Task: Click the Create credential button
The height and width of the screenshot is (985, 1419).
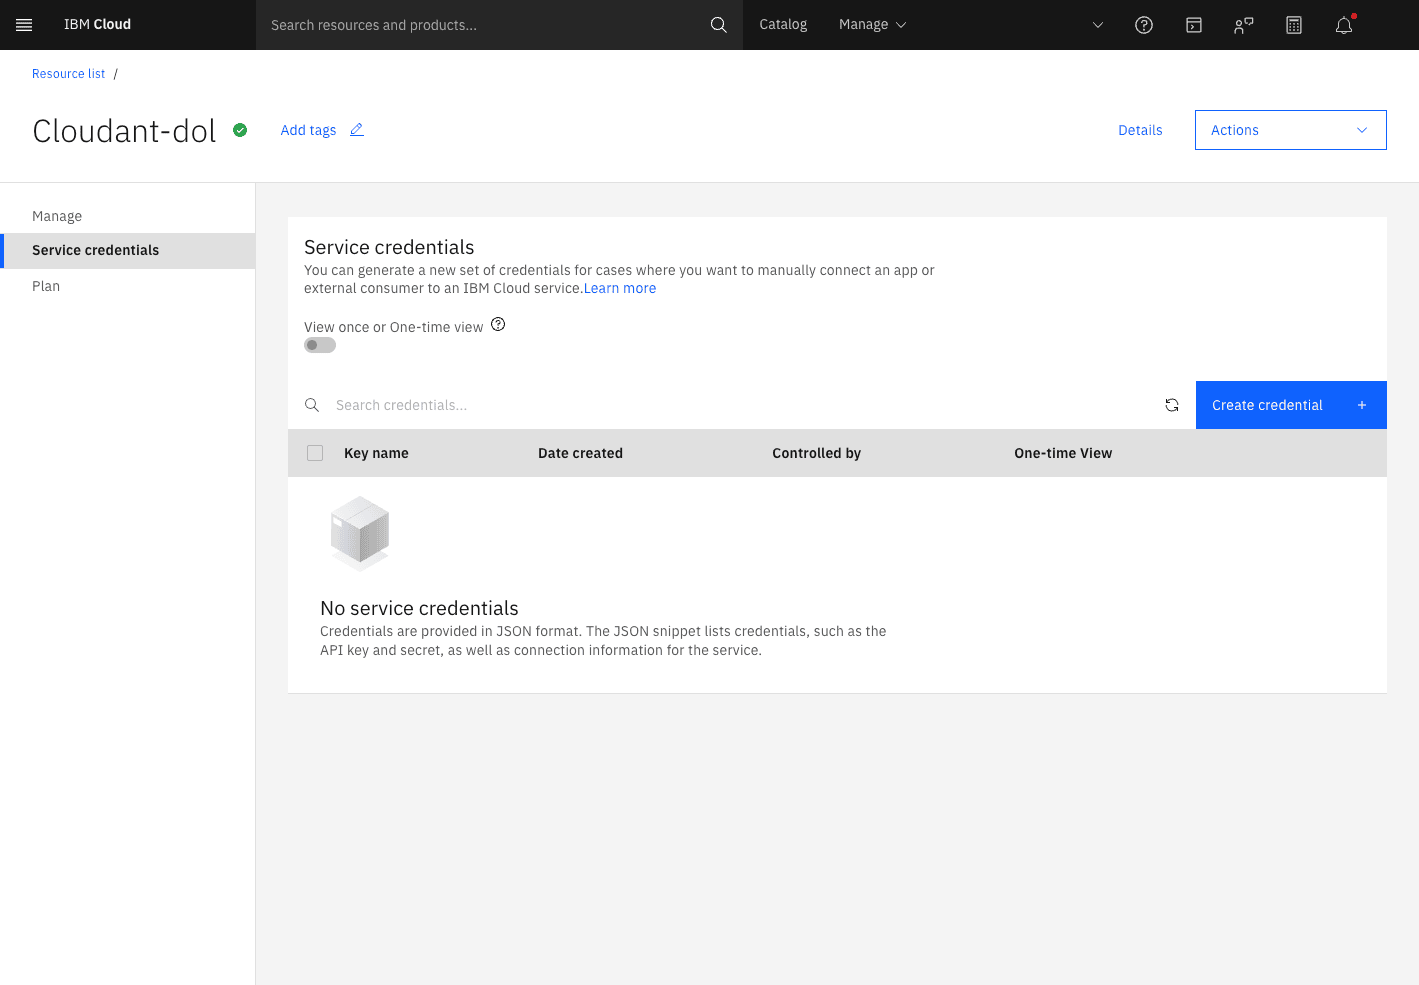Action: (1291, 405)
